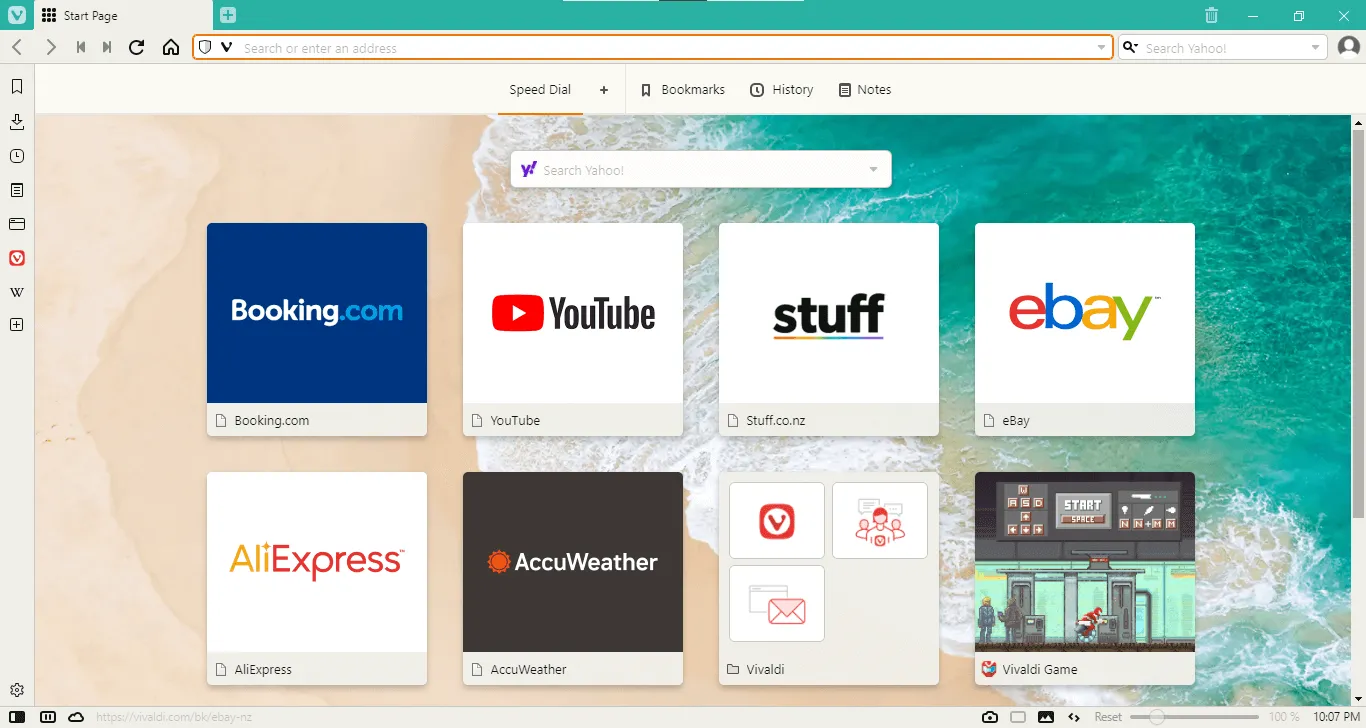Open the closed tabs trash can
Viewport: 1366px width, 728px height.
click(x=1211, y=15)
